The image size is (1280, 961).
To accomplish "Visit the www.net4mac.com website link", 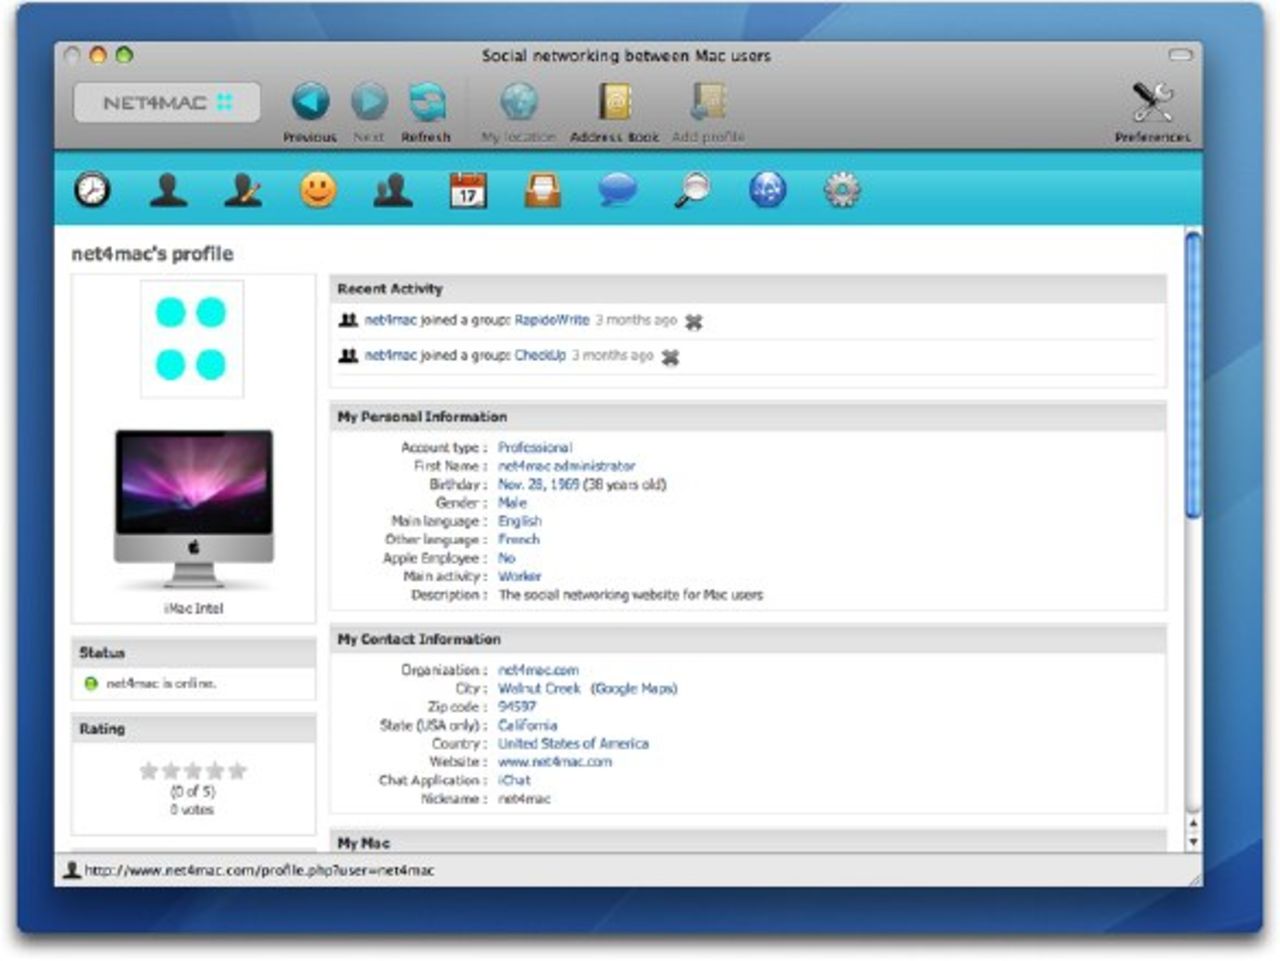I will [554, 762].
